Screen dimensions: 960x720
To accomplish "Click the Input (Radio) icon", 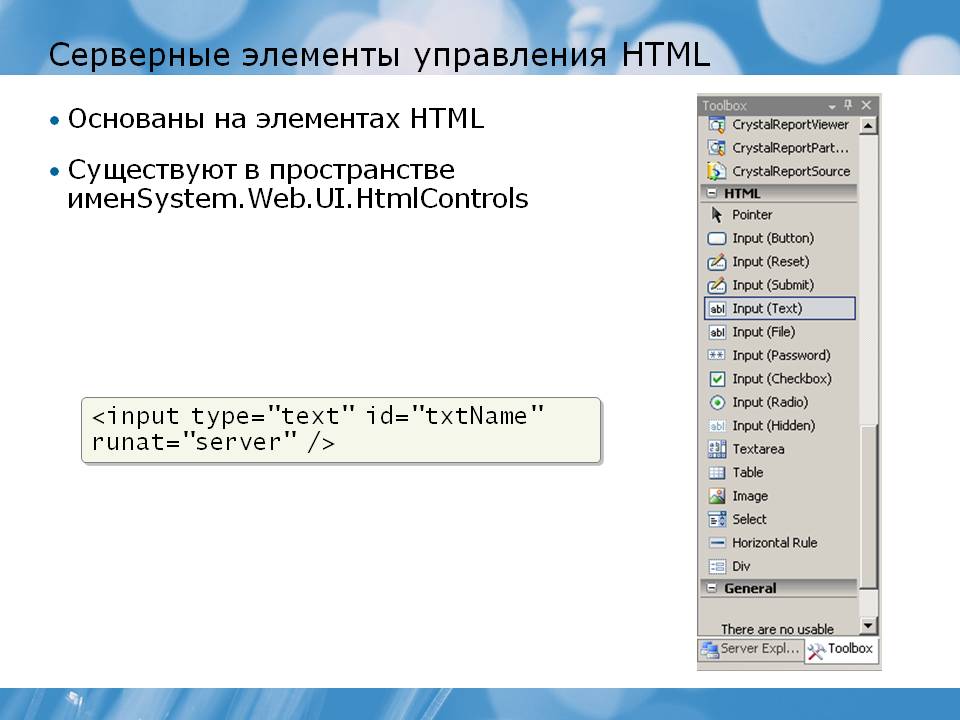I will point(716,402).
